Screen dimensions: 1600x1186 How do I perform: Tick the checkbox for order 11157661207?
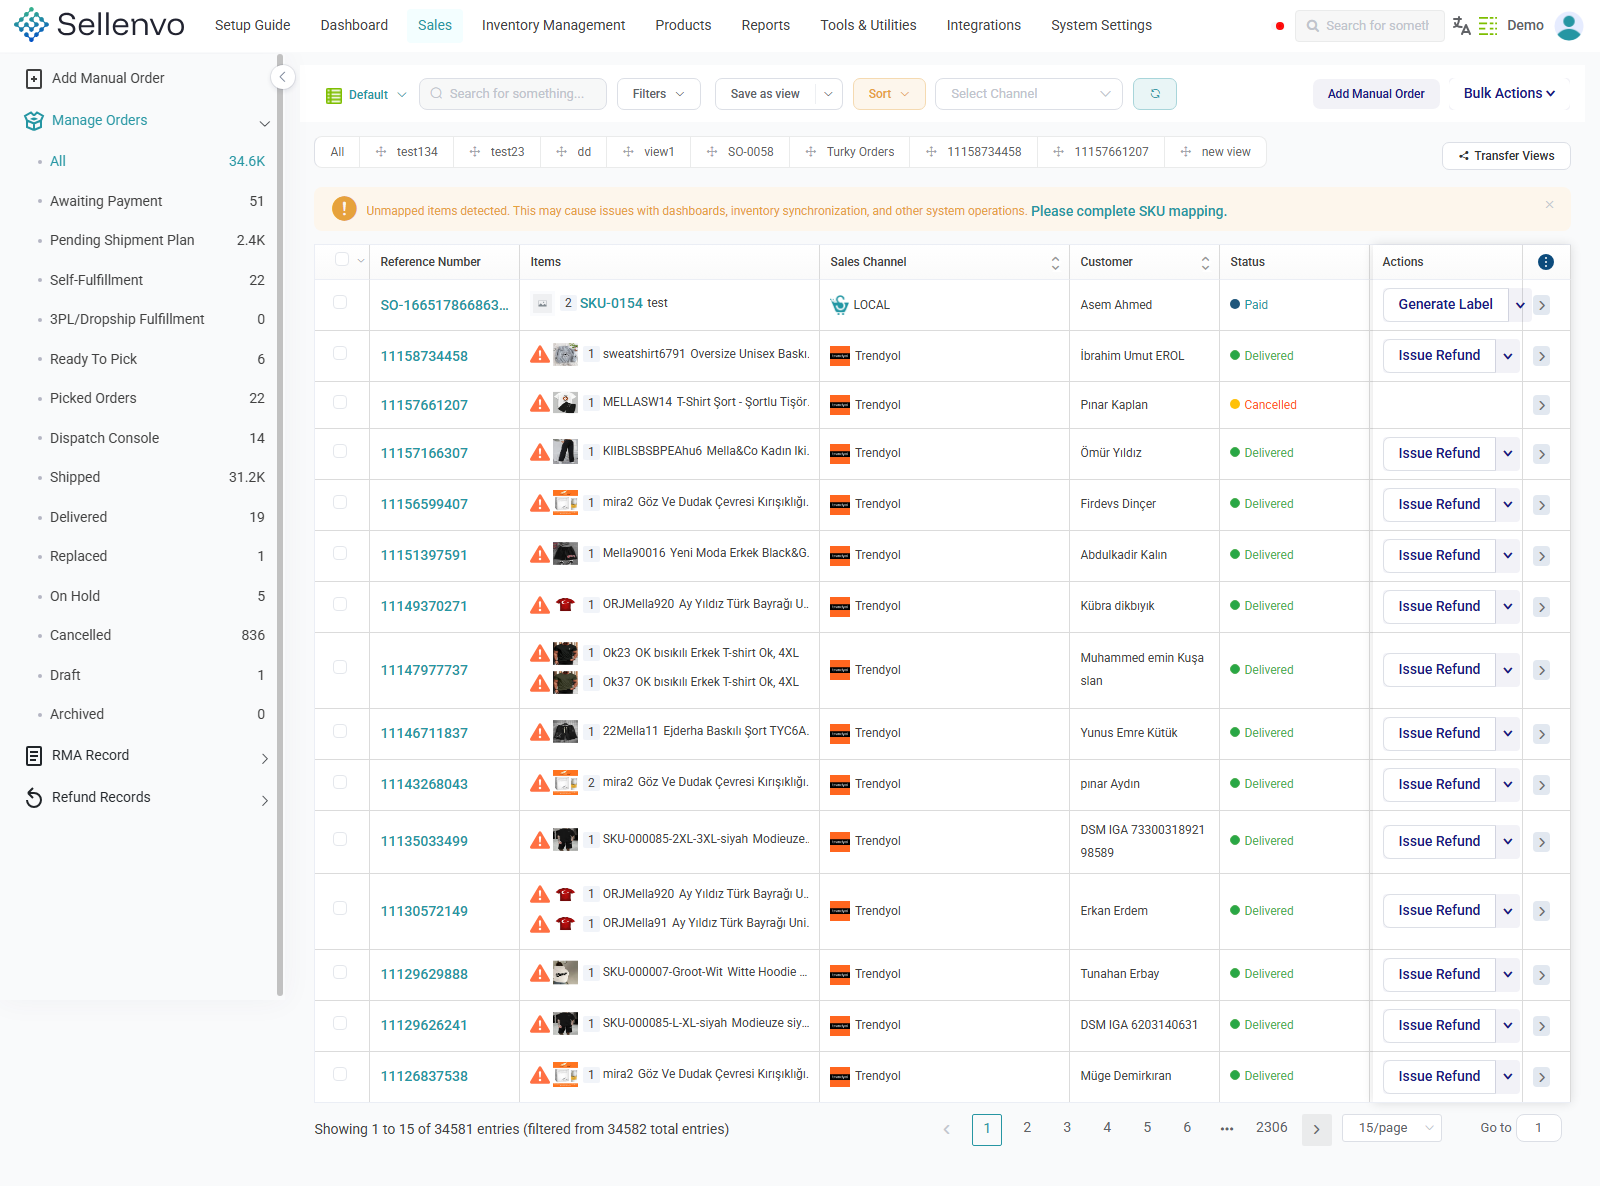(340, 402)
